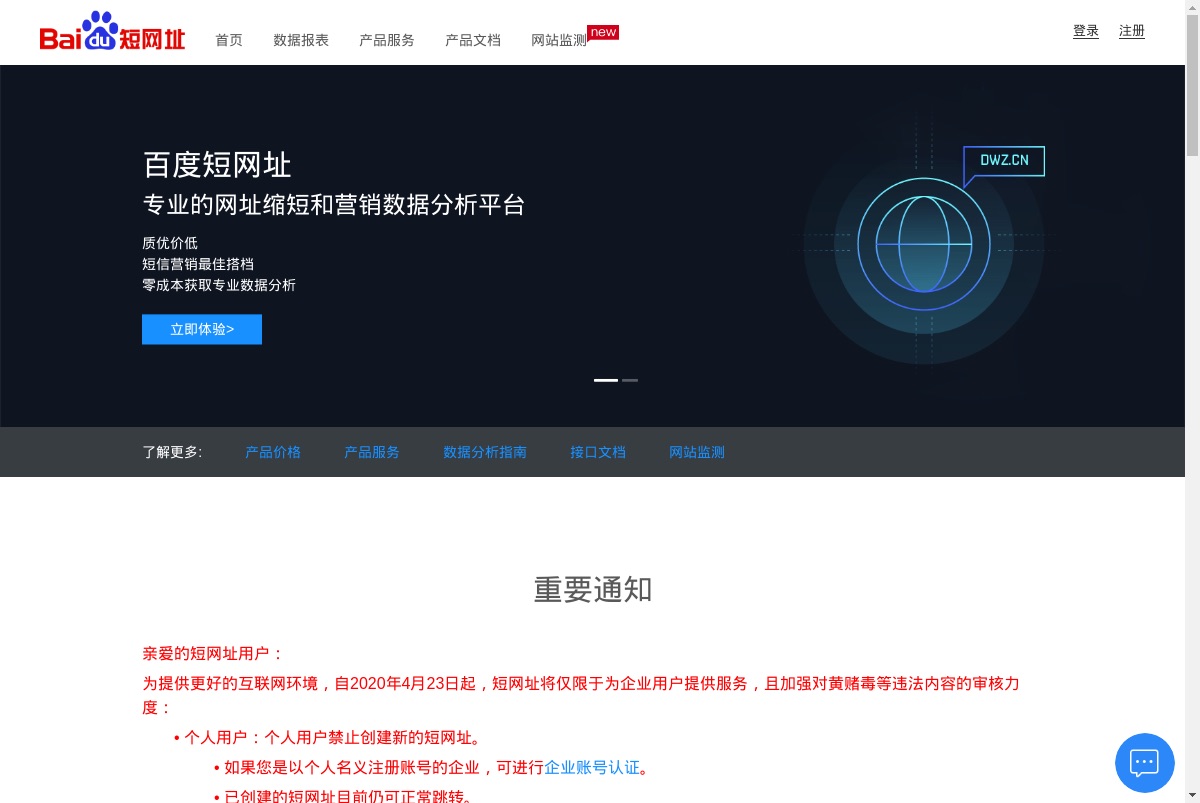Click the 企业账号认证 link

[x=592, y=768]
